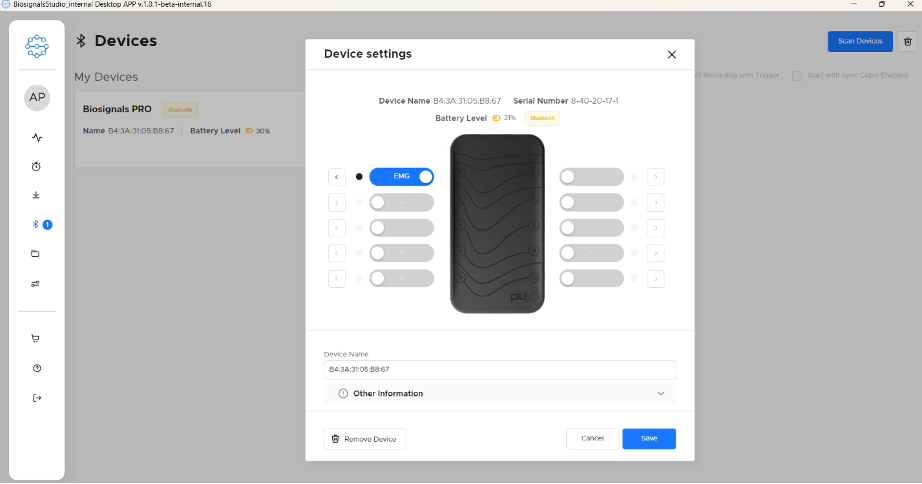
Task: Click the left arrow for channel 3
Action: 336,228
